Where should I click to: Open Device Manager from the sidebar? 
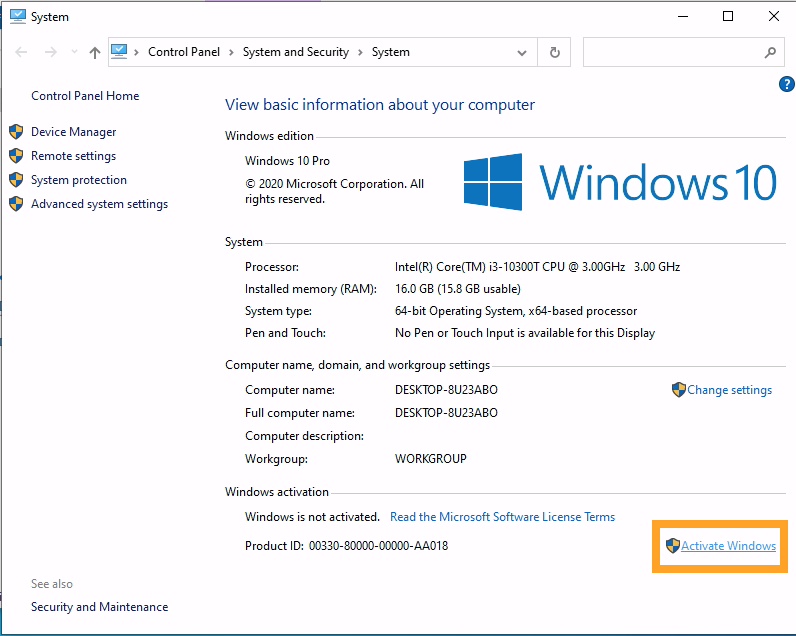click(73, 132)
